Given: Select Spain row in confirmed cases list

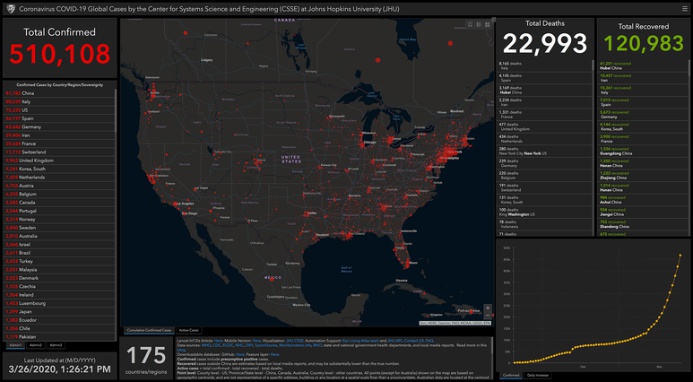Looking at the screenshot, I should point(59,118).
